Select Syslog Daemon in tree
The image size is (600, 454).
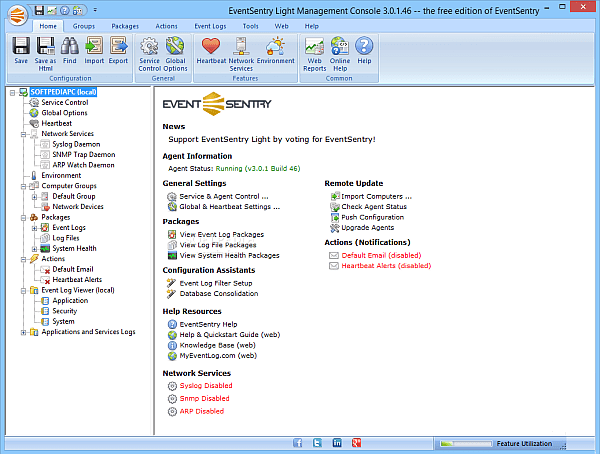[x=76, y=144]
